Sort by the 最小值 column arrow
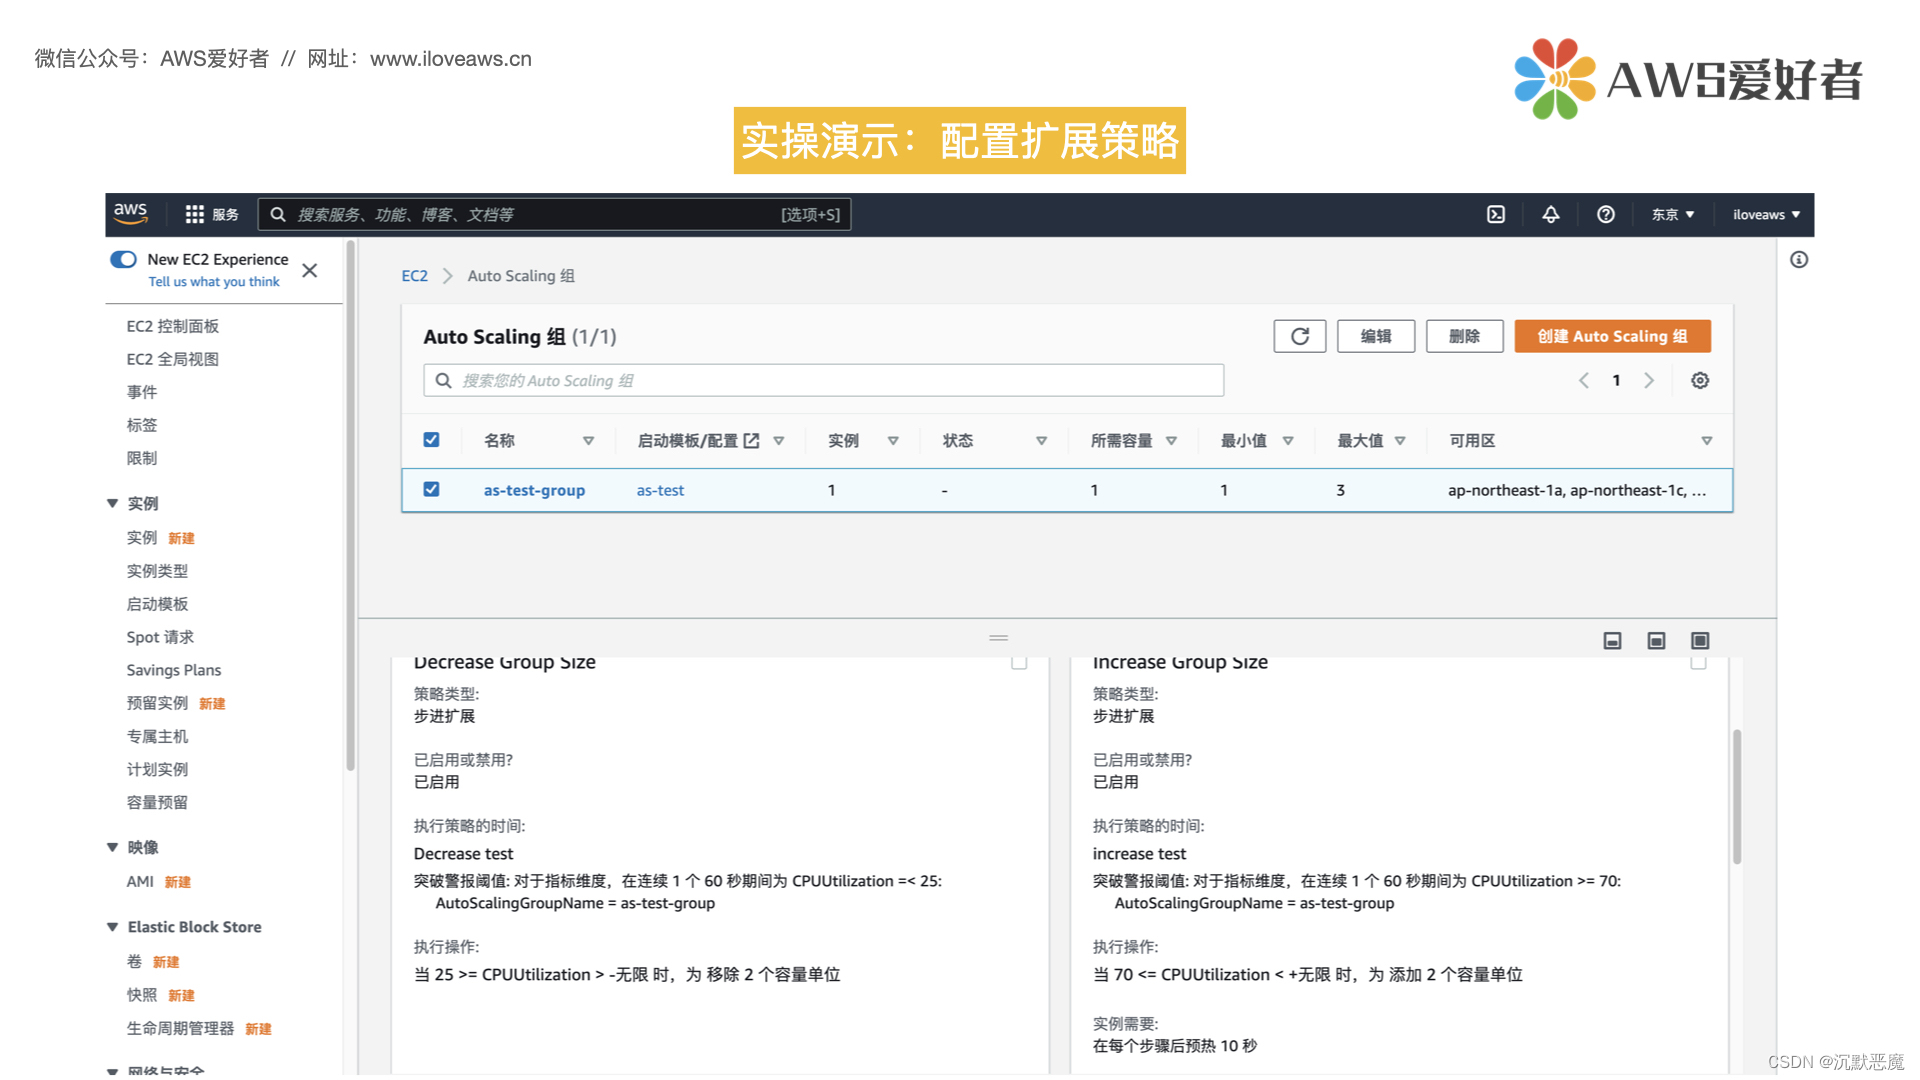The height and width of the screenshot is (1080, 1920). [1288, 441]
